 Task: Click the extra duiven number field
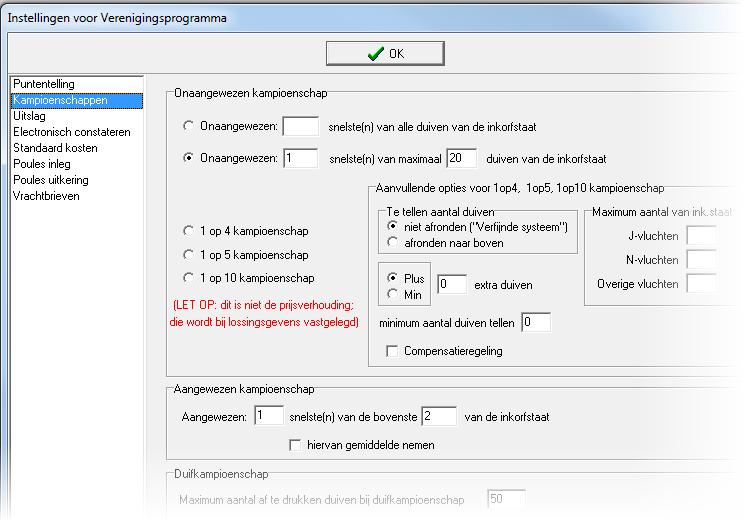coord(452,284)
